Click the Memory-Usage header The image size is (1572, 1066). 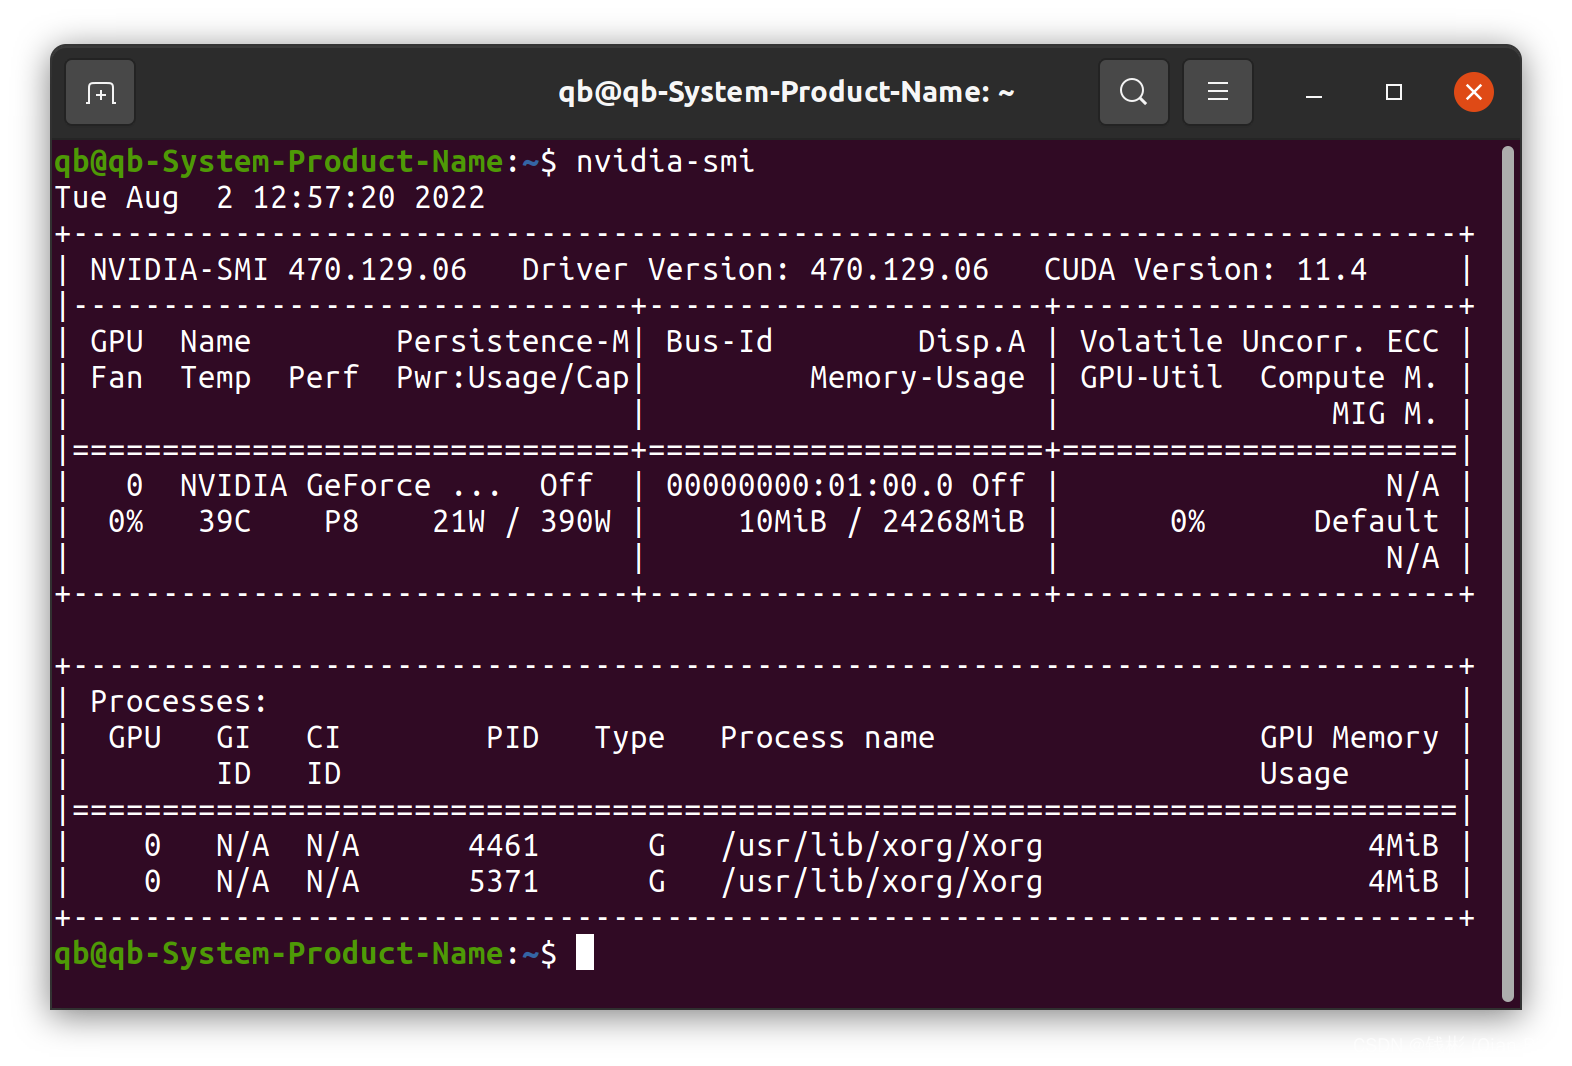pyautogui.click(x=917, y=377)
